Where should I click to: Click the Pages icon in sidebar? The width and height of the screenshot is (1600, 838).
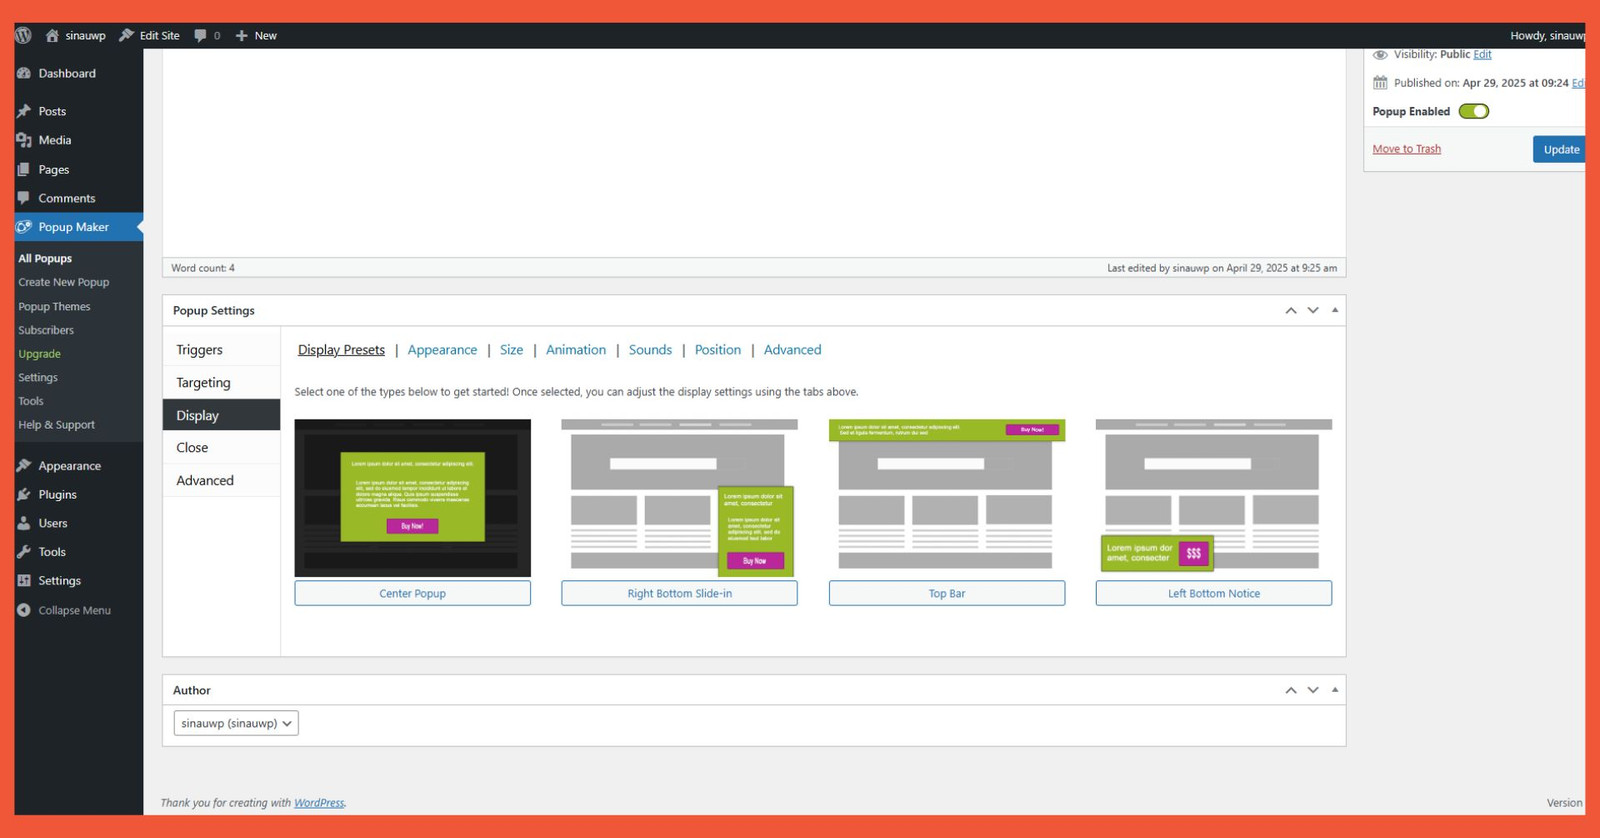pos(24,169)
